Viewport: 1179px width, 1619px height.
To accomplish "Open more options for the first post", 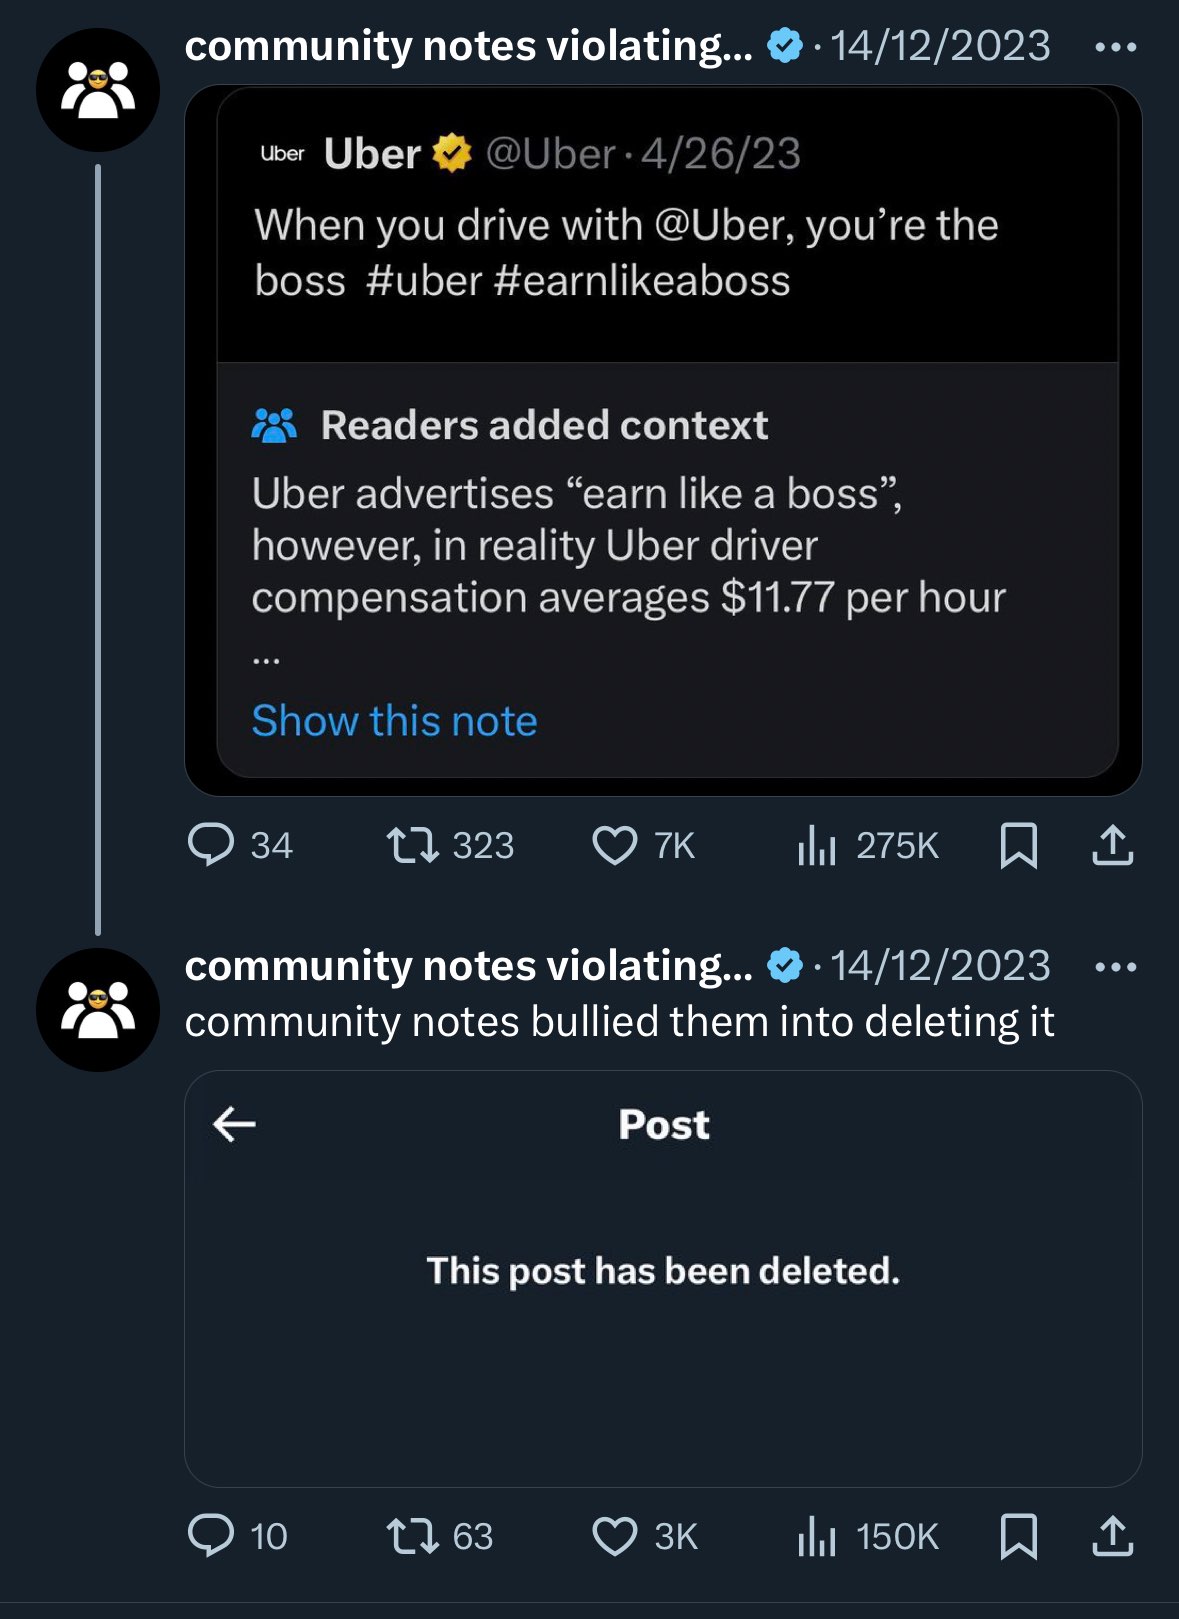I will 1115,47.
